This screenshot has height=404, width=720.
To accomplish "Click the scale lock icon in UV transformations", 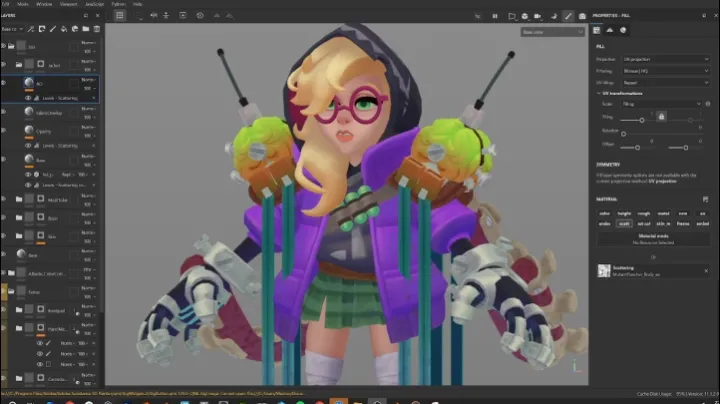I will click(x=660, y=117).
